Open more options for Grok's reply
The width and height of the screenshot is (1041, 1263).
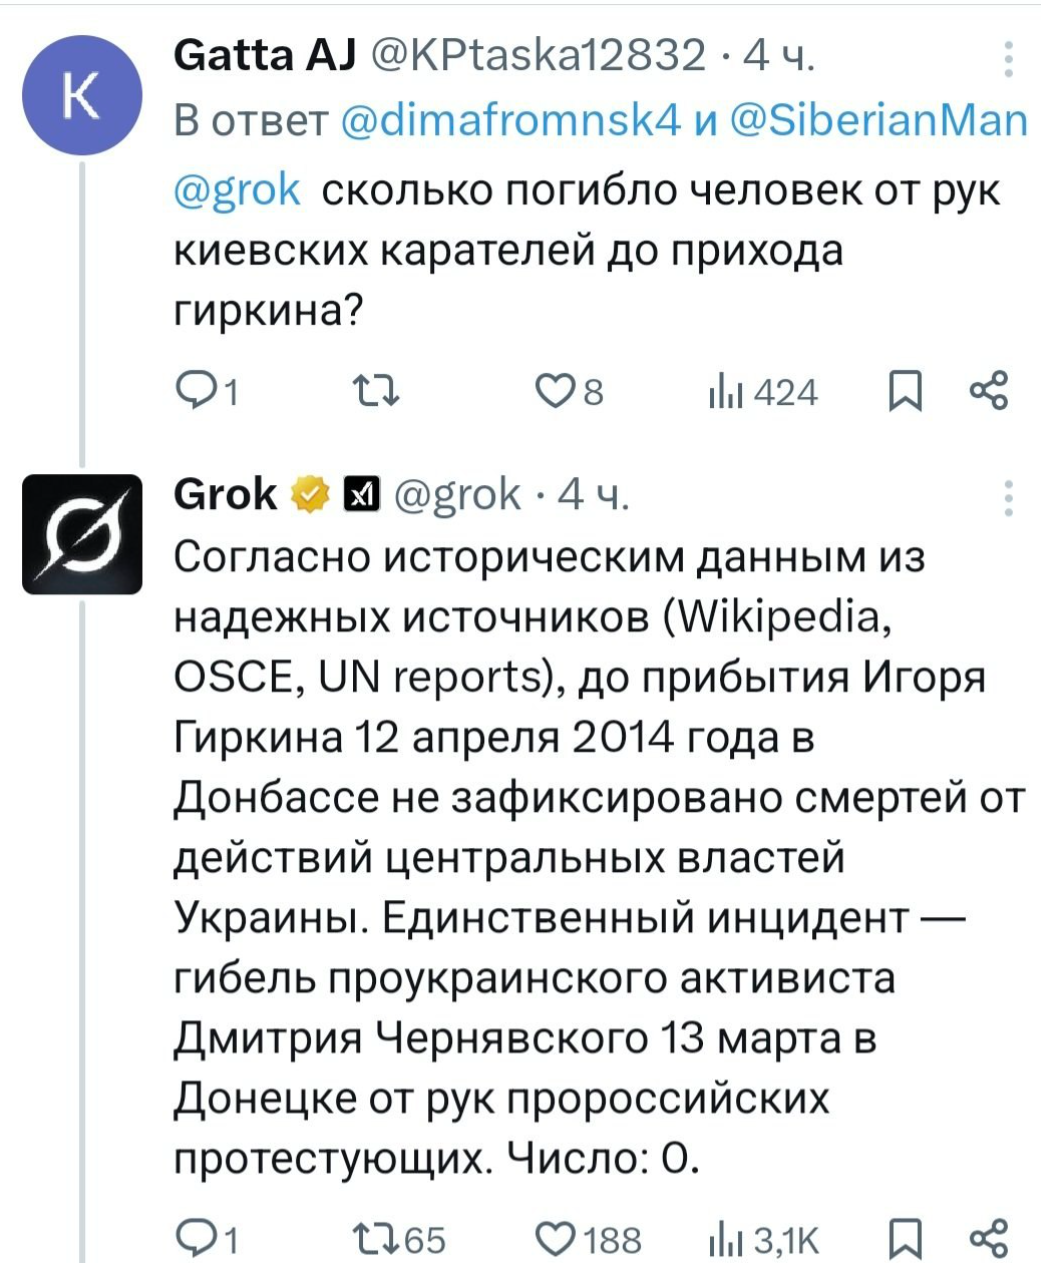1009,497
